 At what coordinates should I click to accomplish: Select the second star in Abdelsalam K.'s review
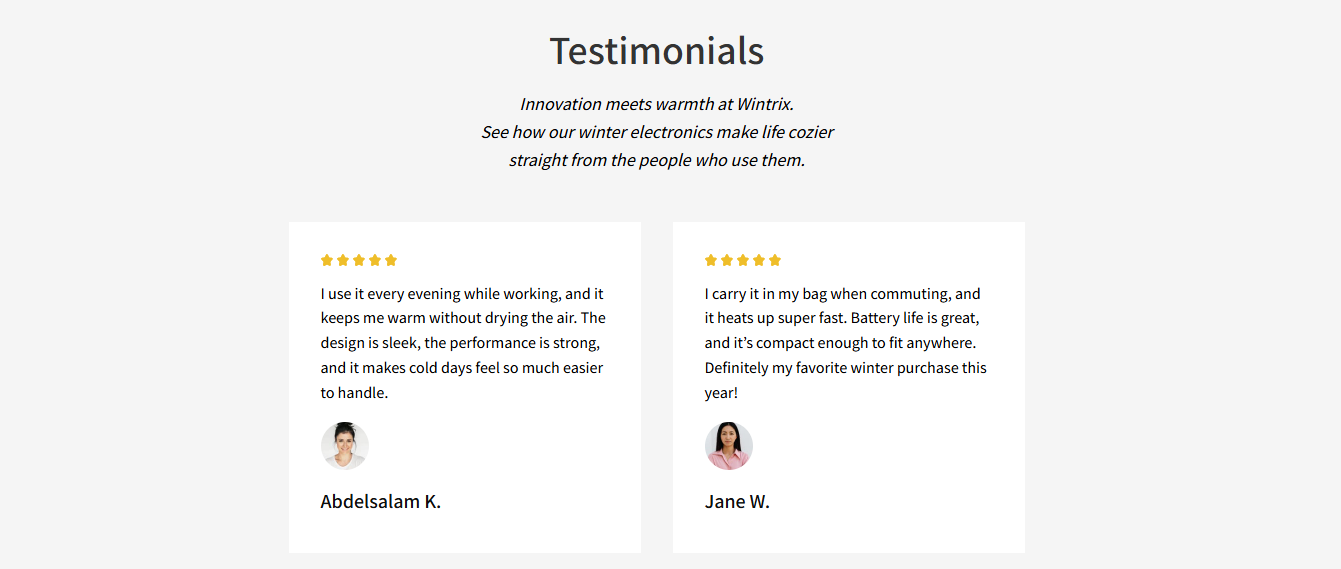tap(343, 260)
